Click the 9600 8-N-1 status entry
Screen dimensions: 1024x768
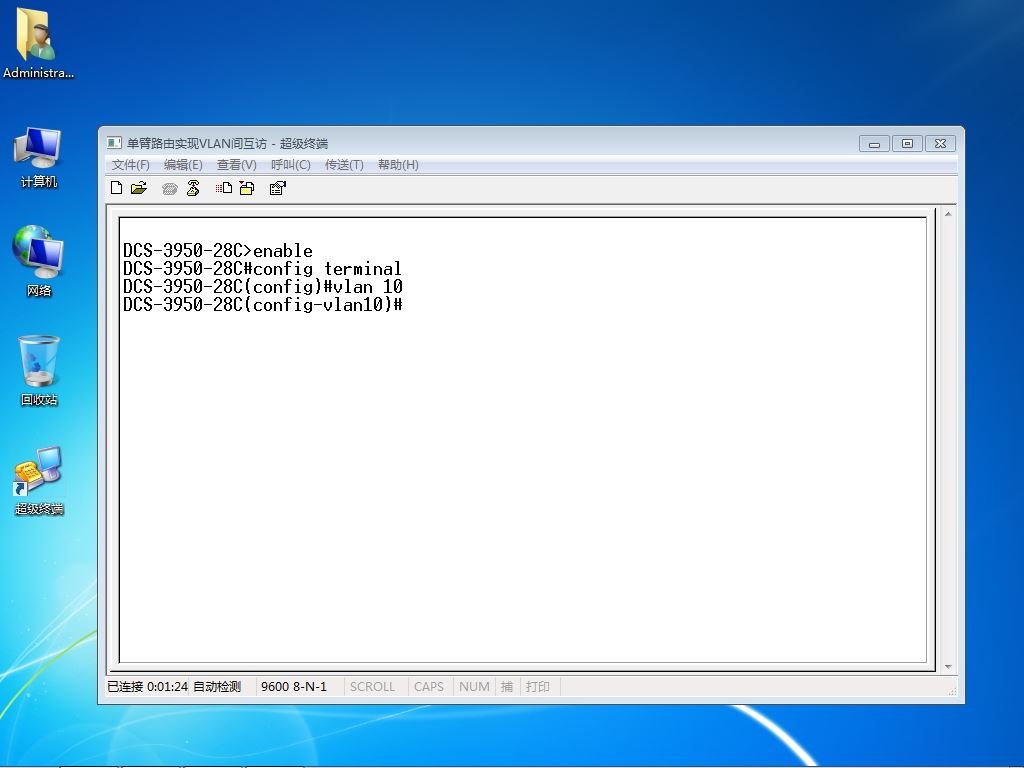click(x=294, y=686)
